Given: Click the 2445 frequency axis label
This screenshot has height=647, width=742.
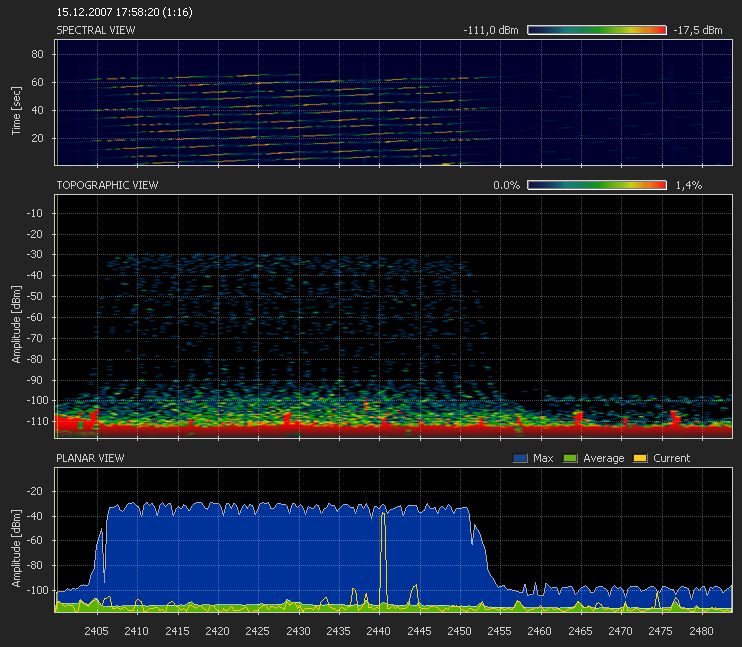Looking at the screenshot, I should tap(419, 631).
